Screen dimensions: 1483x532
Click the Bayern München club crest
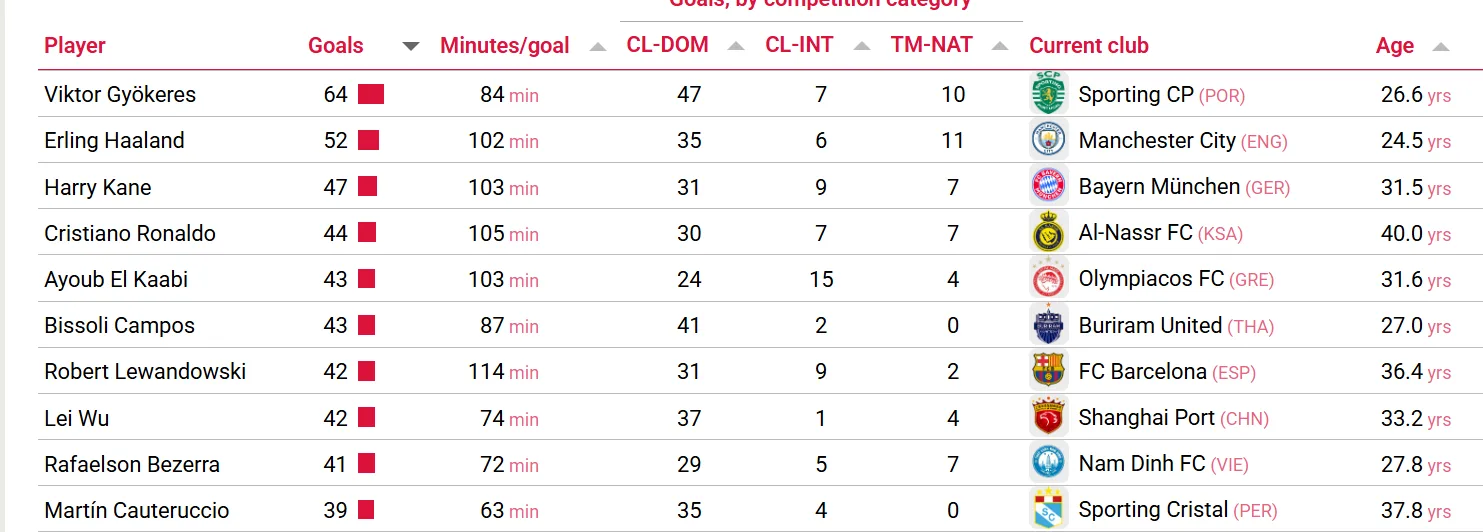1049,187
